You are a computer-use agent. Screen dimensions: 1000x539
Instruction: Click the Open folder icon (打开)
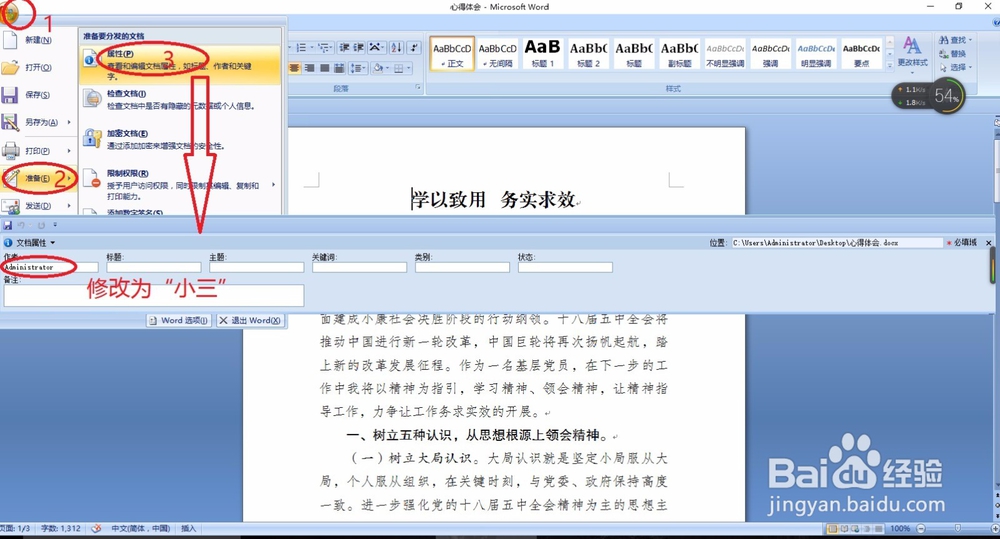pos(10,67)
